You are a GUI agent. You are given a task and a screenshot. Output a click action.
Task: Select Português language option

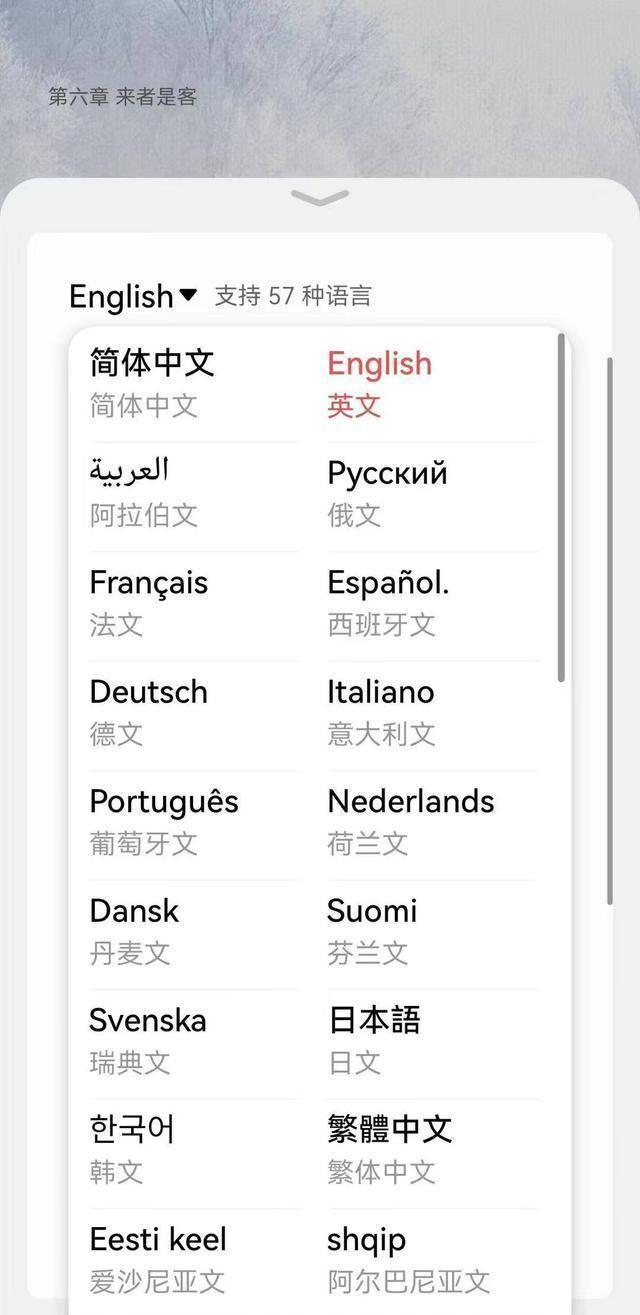point(164,821)
